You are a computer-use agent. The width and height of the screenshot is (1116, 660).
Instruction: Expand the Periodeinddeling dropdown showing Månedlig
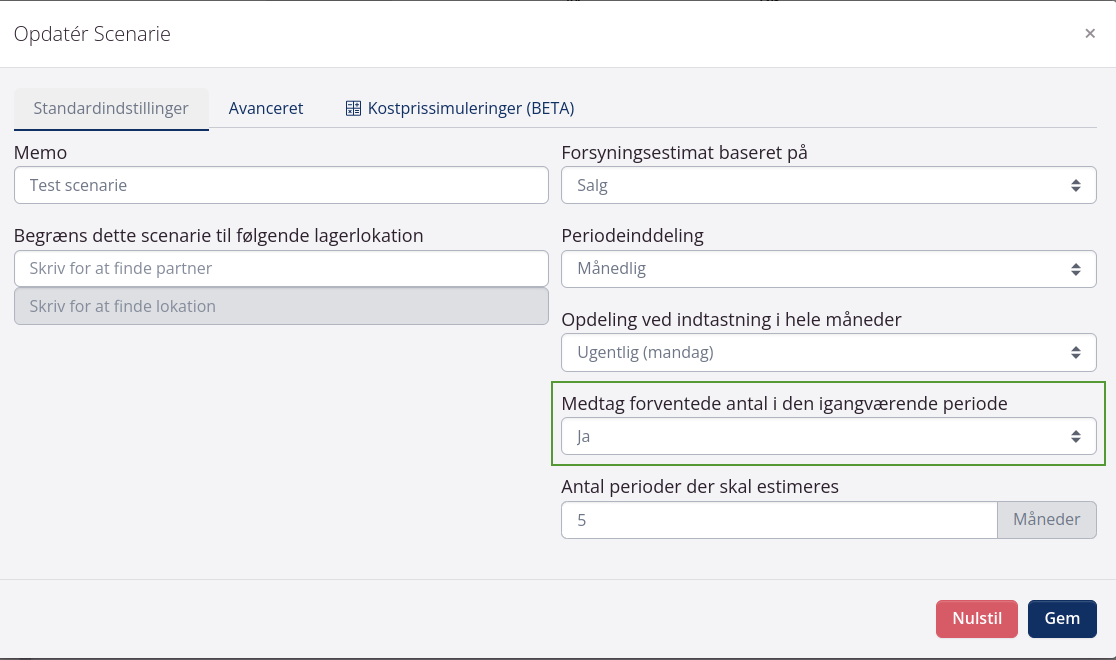pyautogui.click(x=828, y=269)
